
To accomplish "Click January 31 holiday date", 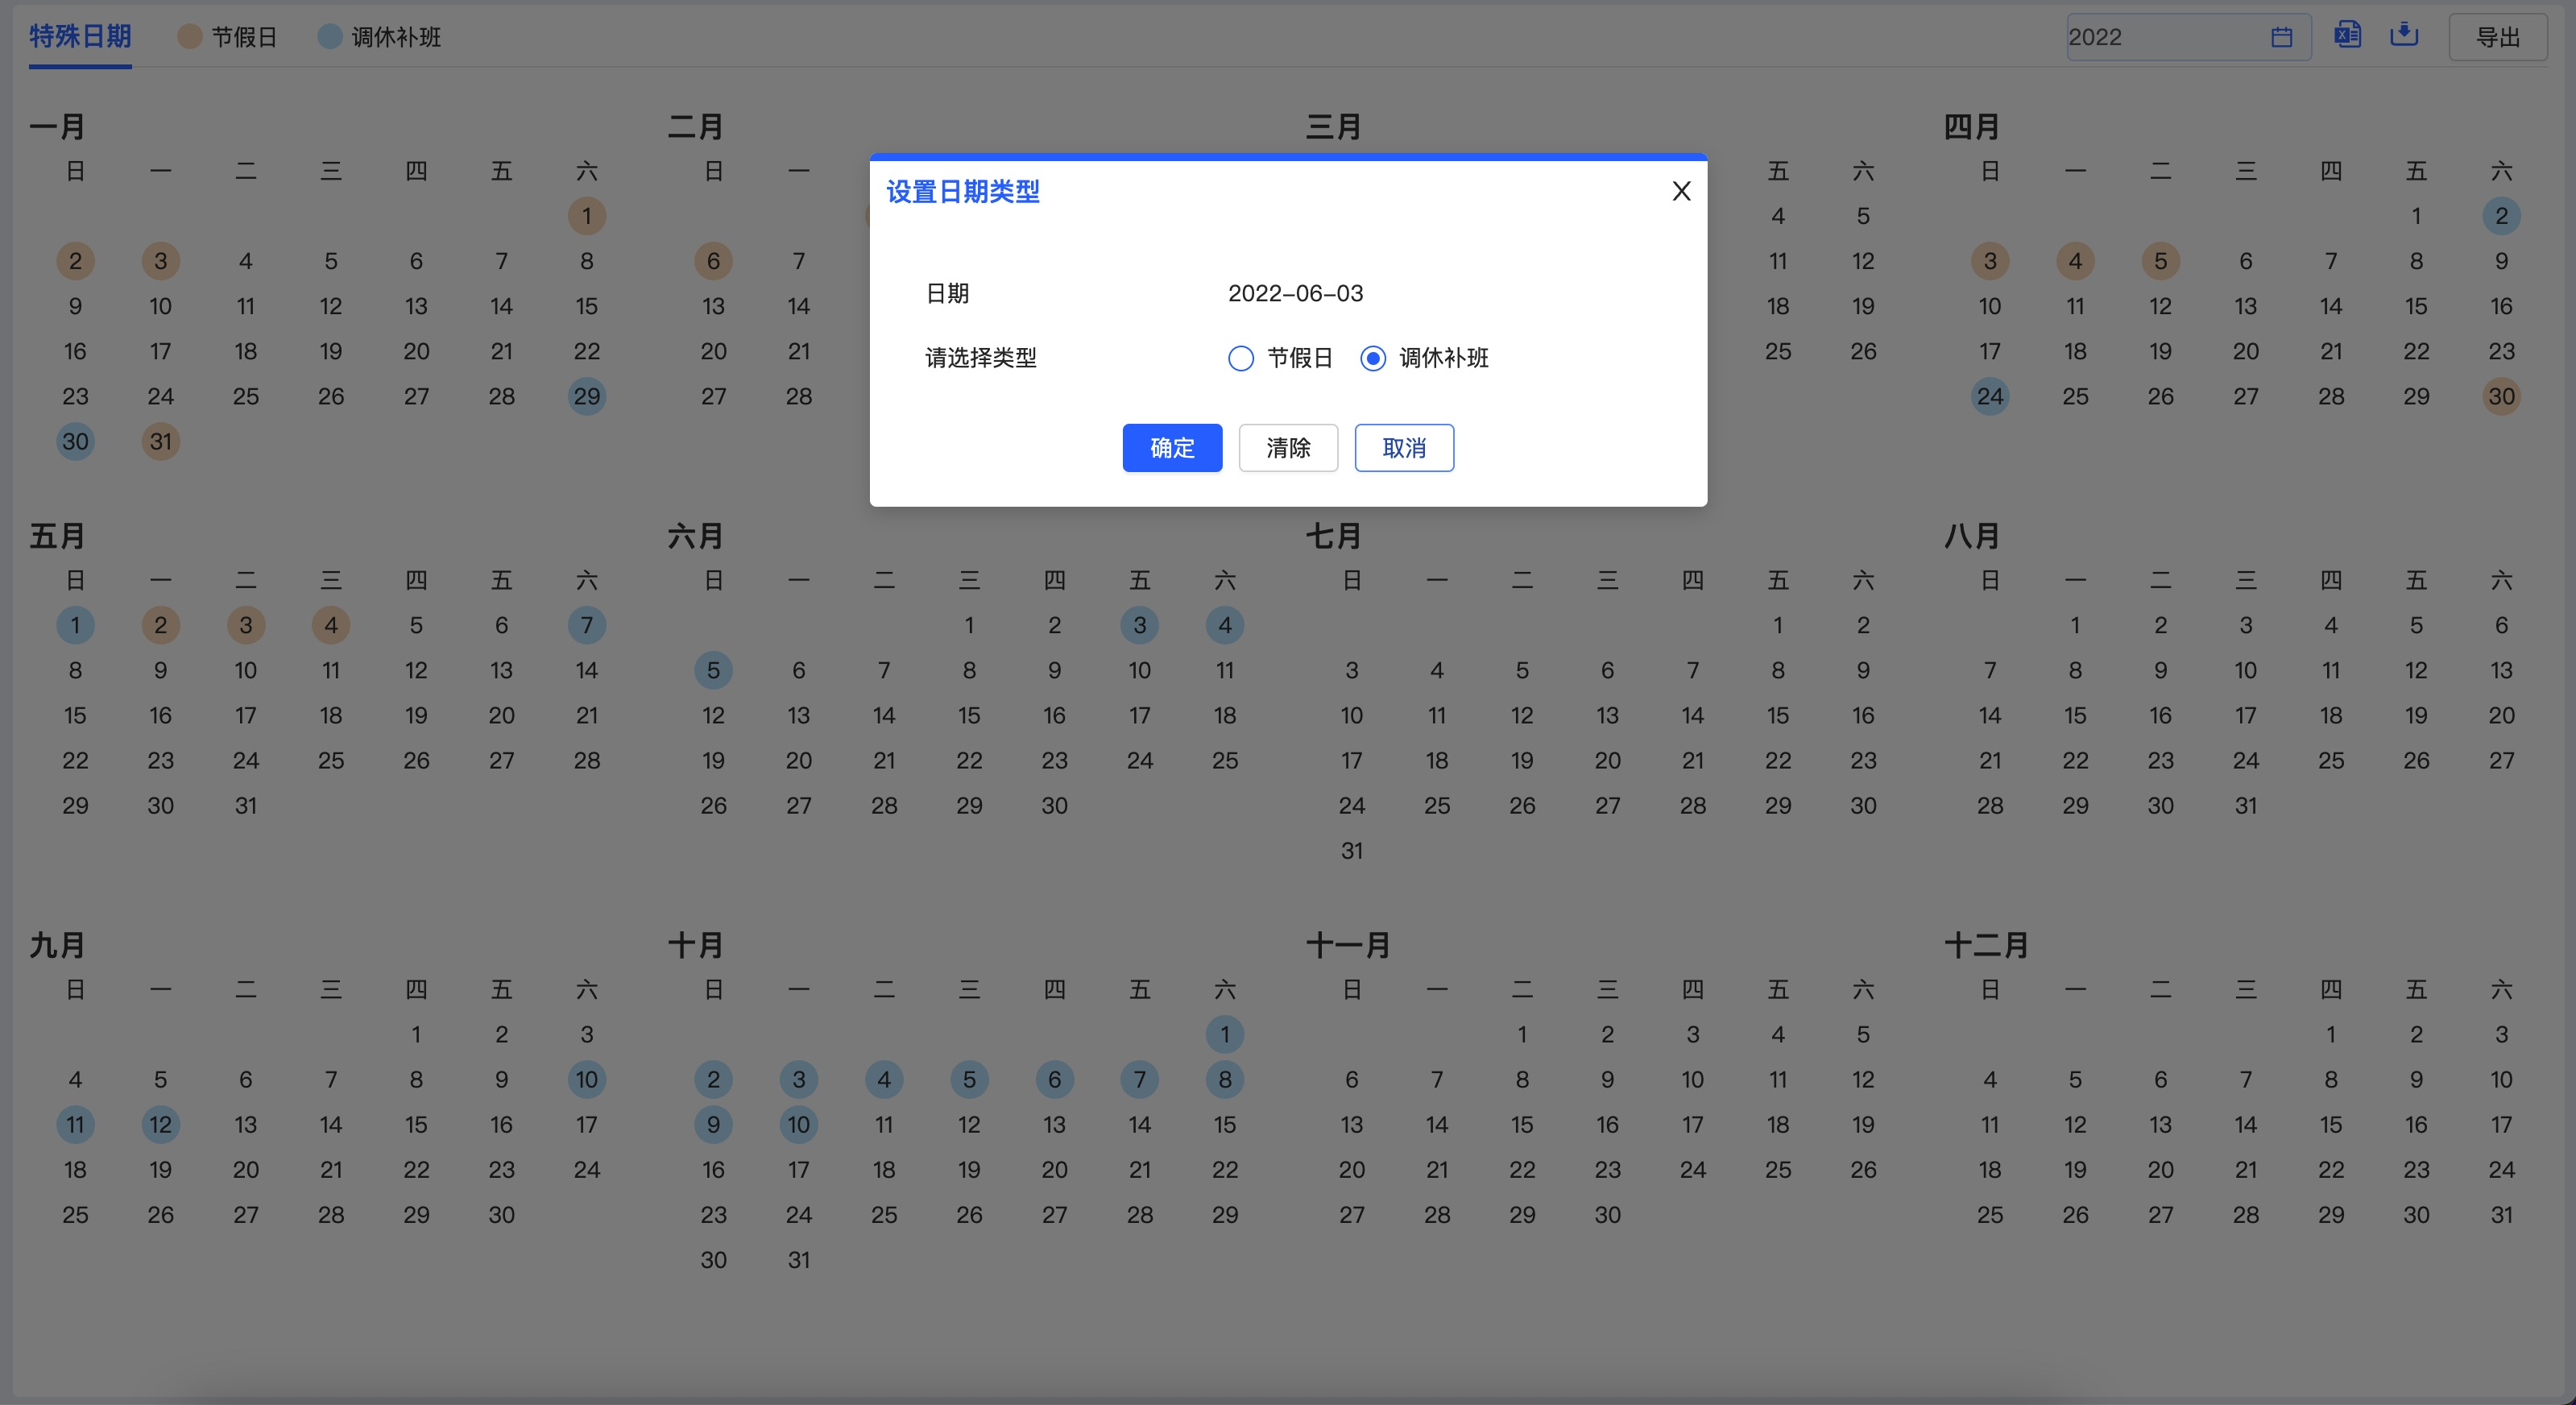I will tap(160, 441).
